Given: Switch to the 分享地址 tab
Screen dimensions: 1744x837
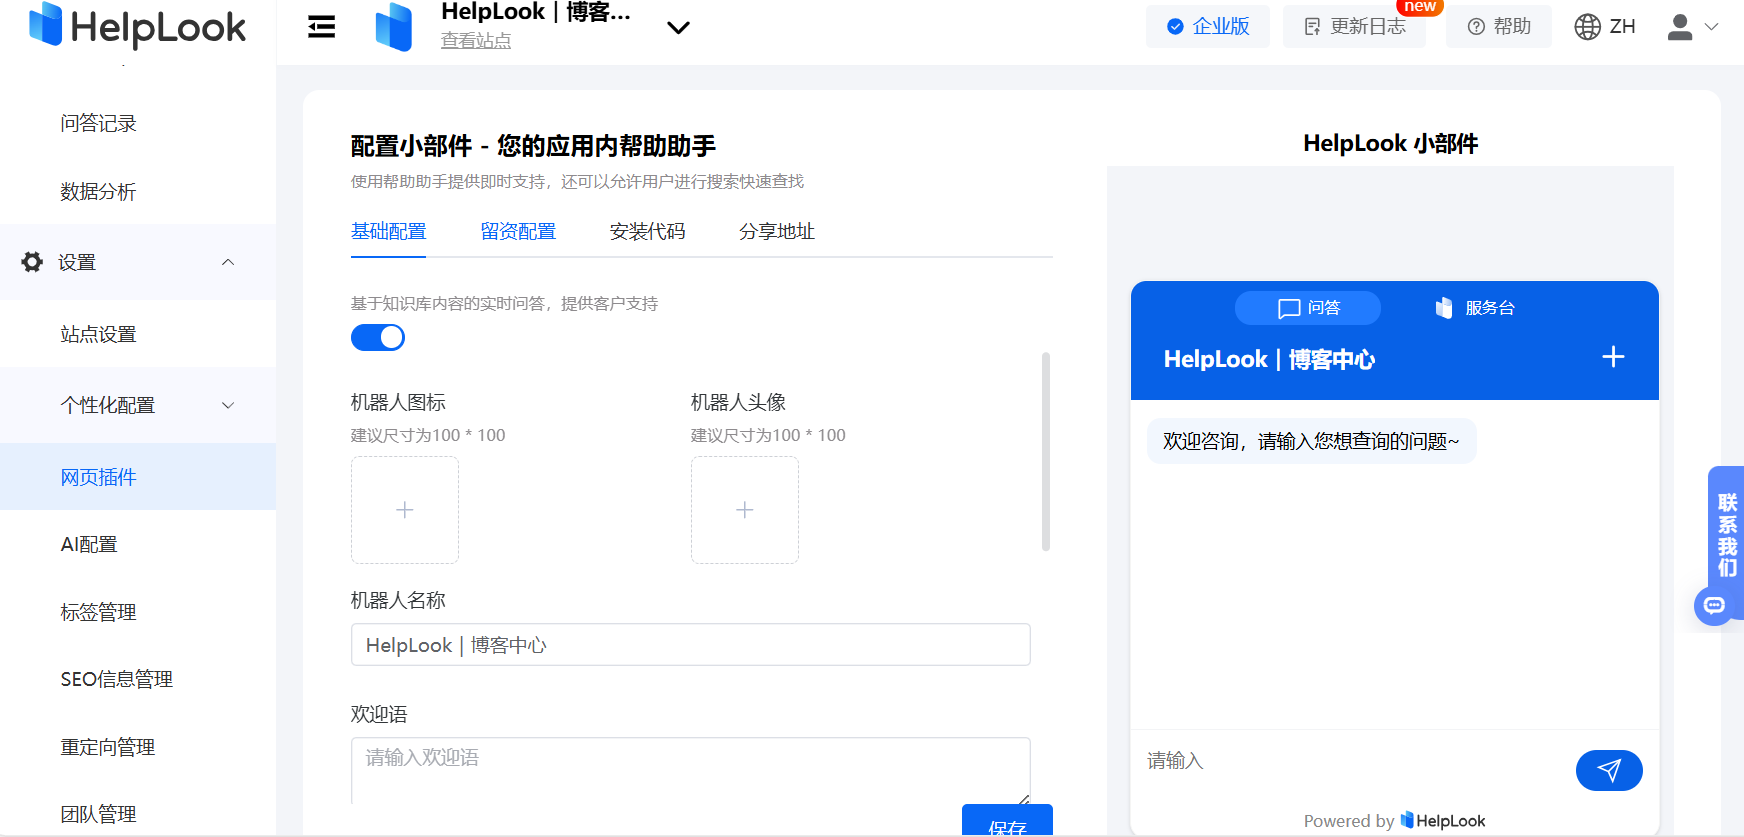Looking at the screenshot, I should [x=777, y=231].
